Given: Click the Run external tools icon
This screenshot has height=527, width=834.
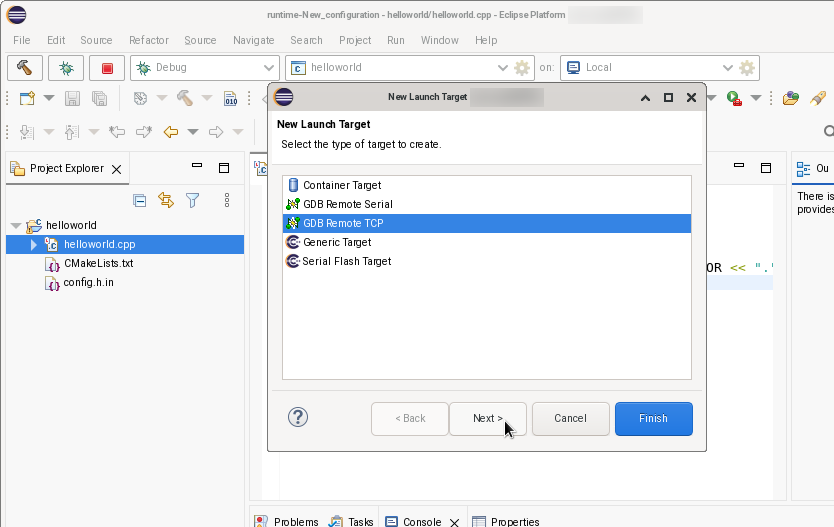Looking at the screenshot, I should click(x=735, y=98).
